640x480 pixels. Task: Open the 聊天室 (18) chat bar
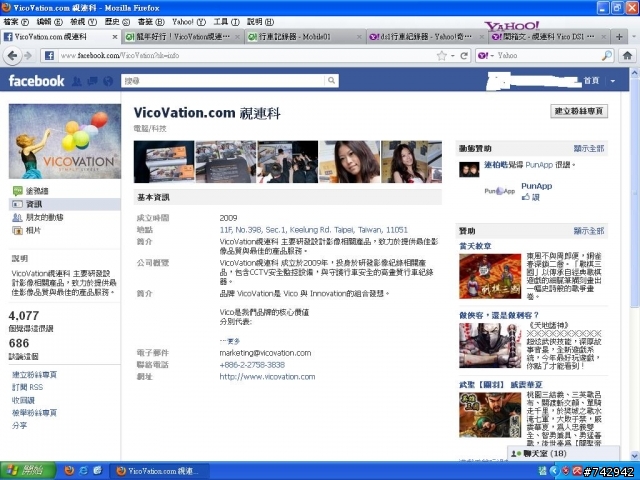tap(563, 453)
